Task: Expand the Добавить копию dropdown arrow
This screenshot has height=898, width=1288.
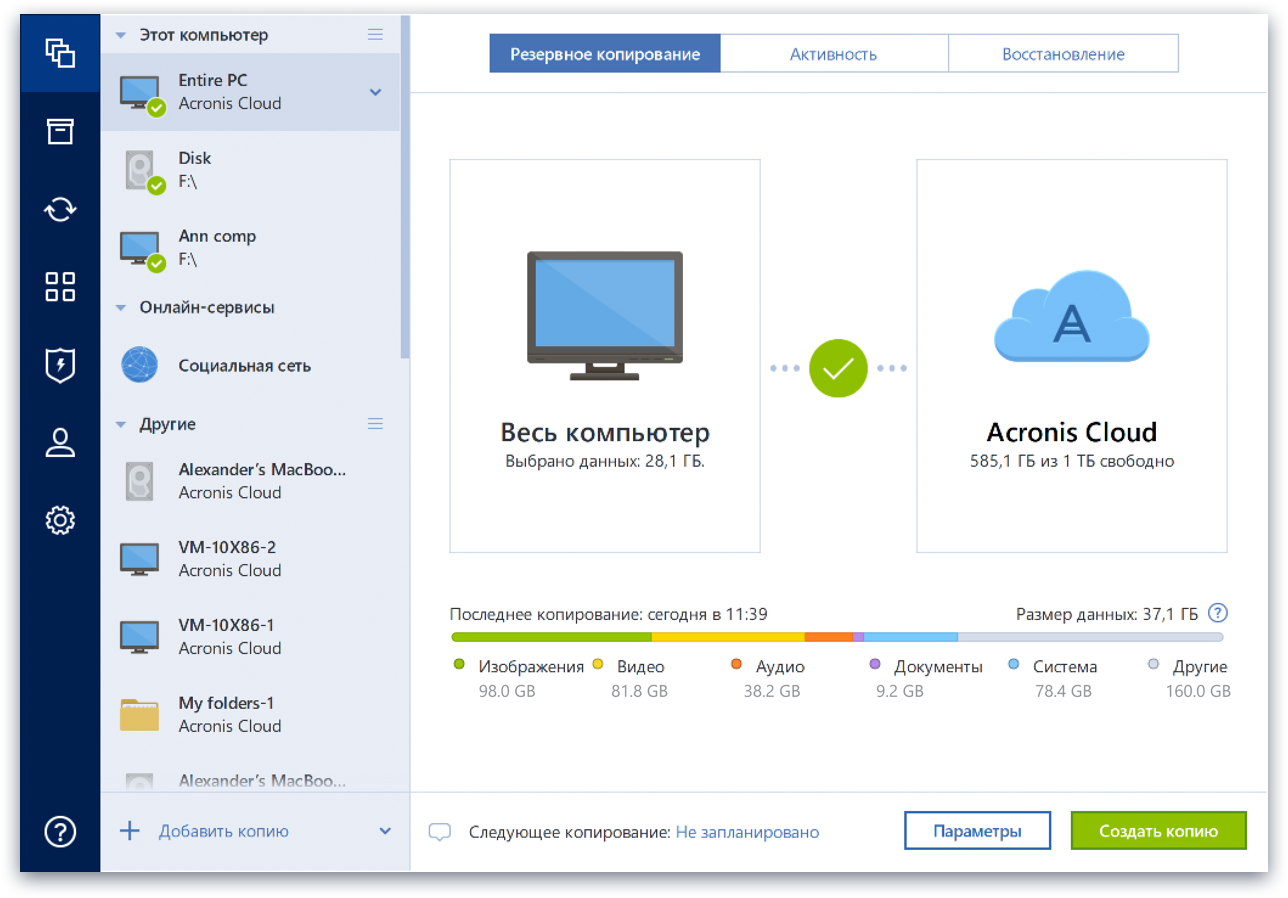Action: [x=384, y=830]
